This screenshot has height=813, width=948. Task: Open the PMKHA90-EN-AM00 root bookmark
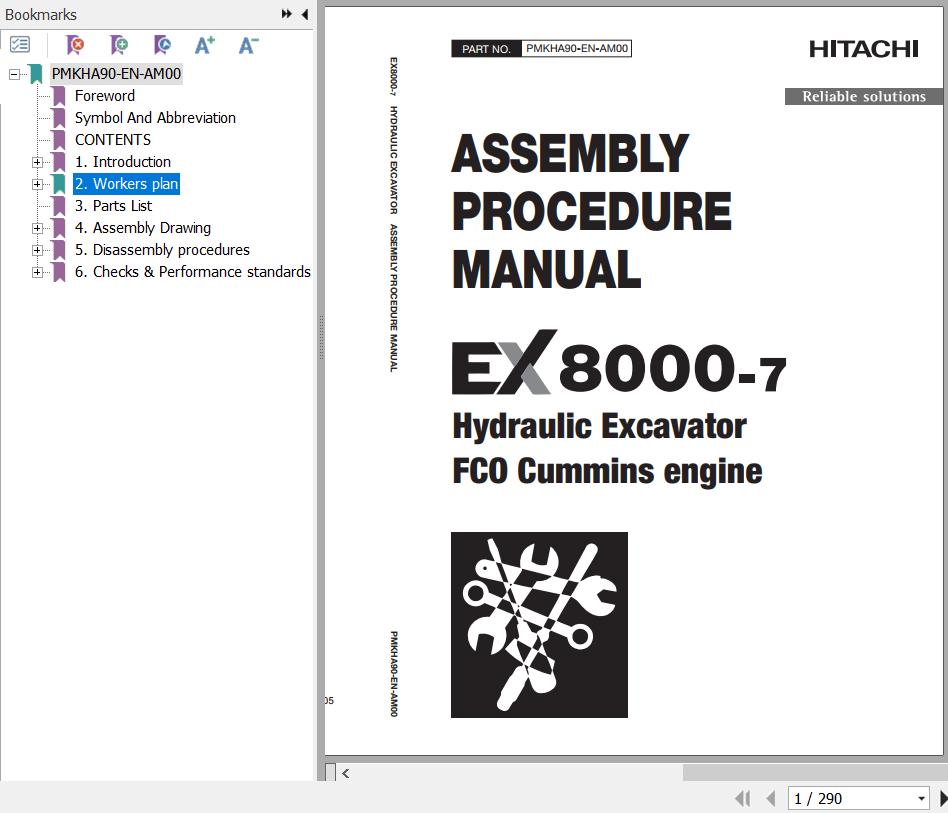(x=116, y=74)
